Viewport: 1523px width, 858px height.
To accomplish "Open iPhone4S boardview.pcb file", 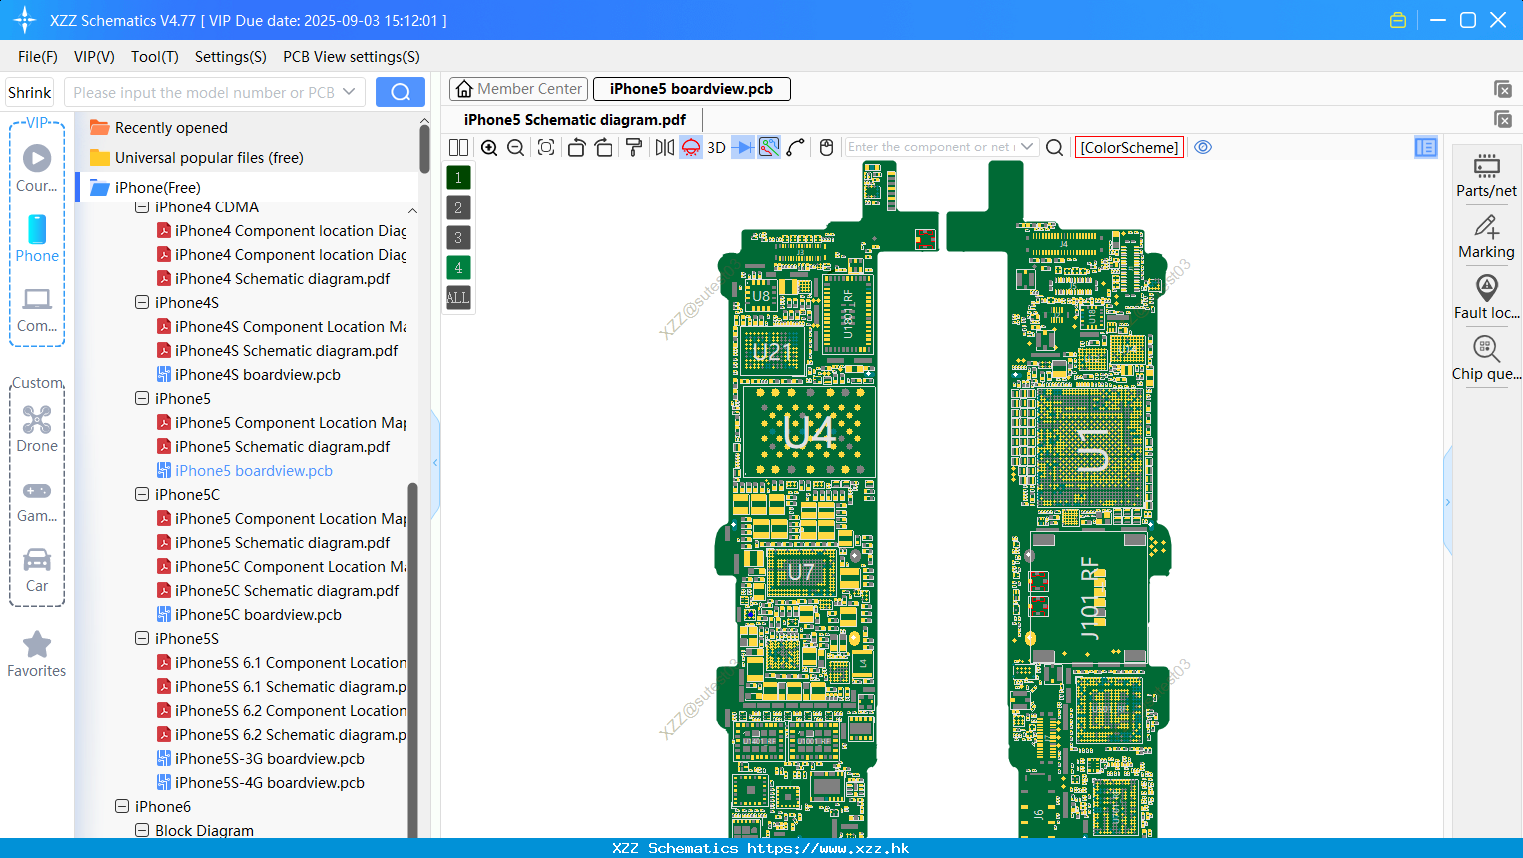I will tap(258, 375).
